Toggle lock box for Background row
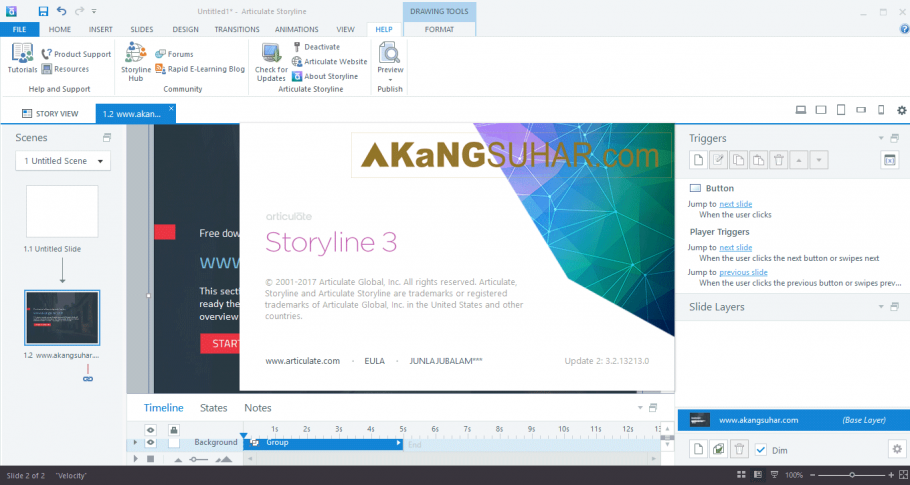The image size is (910, 485). pos(174,443)
